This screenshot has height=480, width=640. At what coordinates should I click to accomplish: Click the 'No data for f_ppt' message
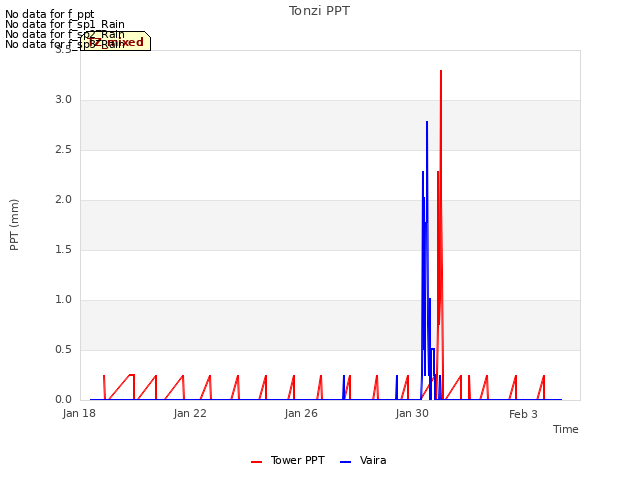[50, 14]
